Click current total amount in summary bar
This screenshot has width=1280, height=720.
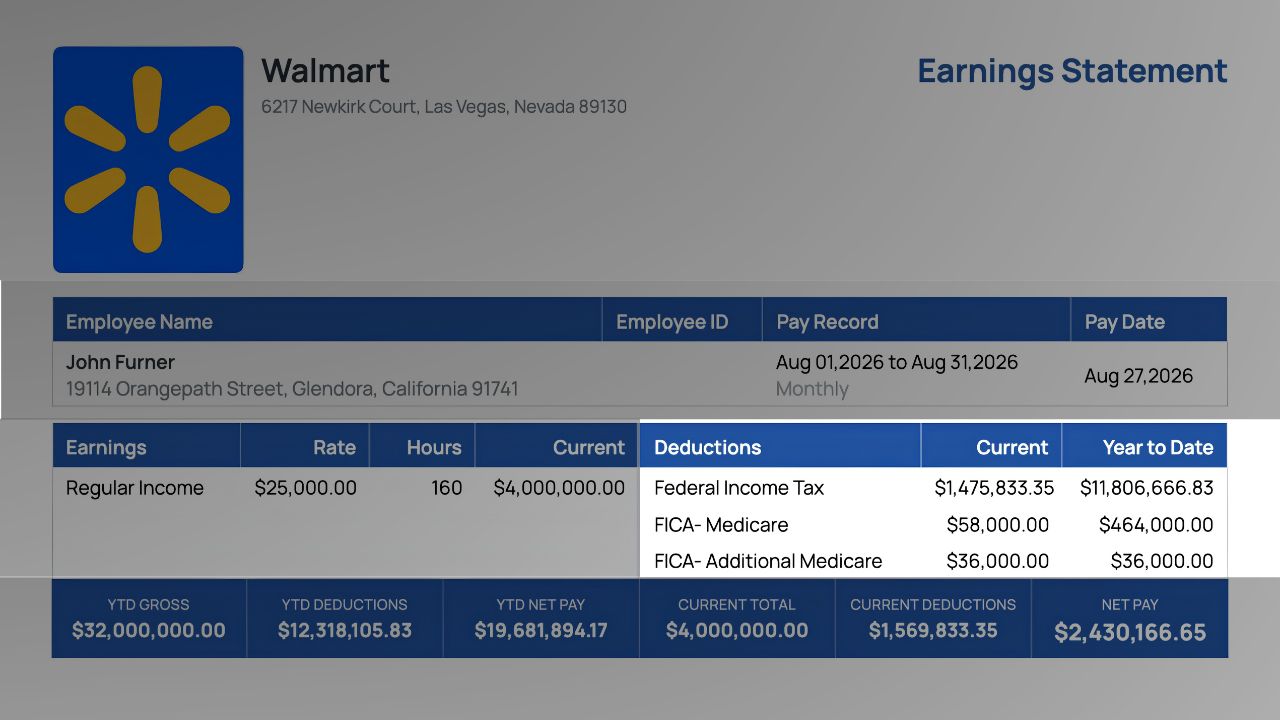coord(737,630)
